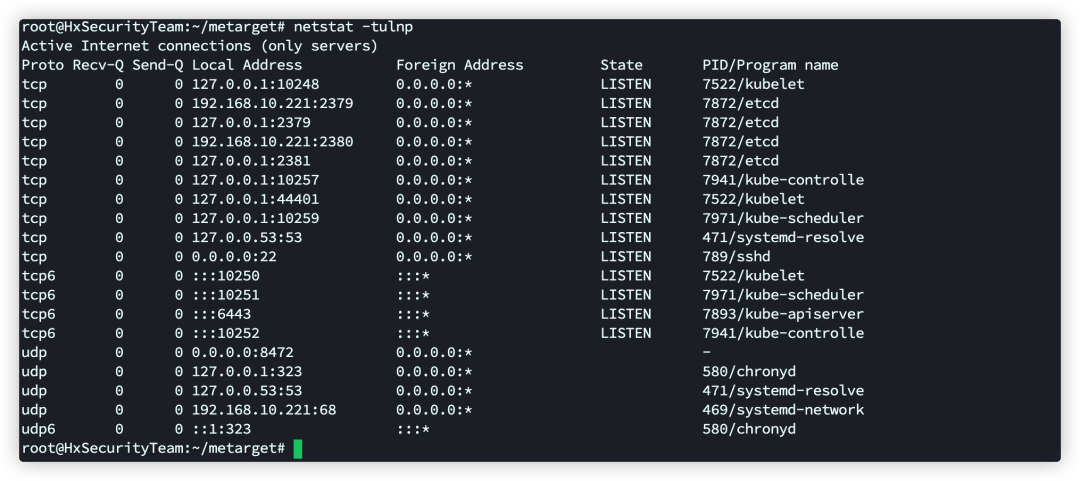Select the address '192.168.10.221:2380'

click(272, 142)
